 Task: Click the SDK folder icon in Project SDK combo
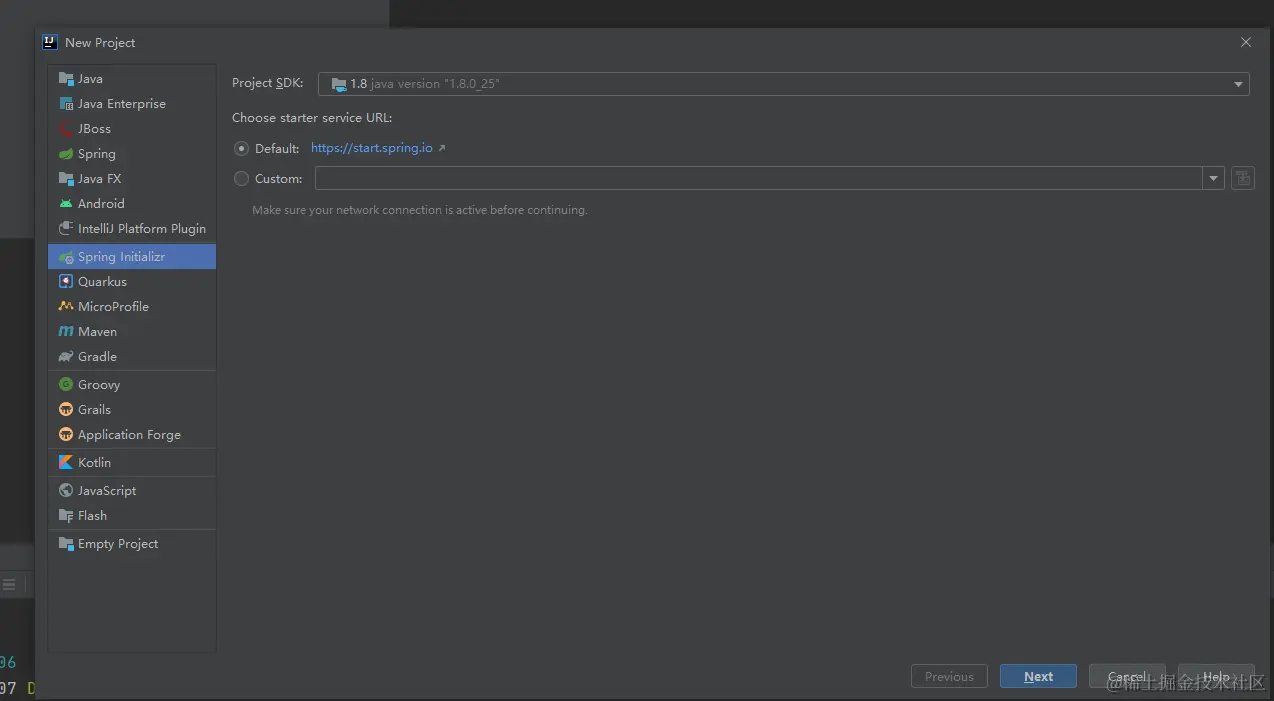click(x=339, y=84)
